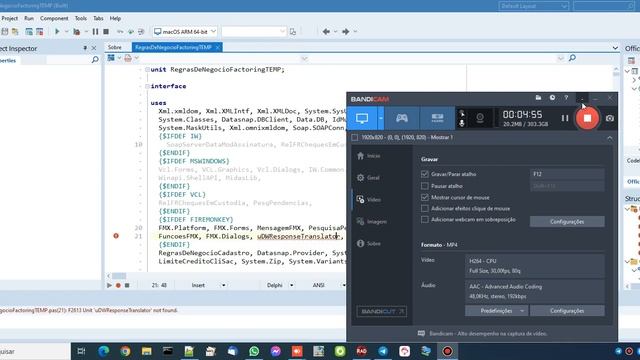The image size is (640, 360).
Task: Open Google Chrome from the taskbar
Action: click(x=125, y=351)
